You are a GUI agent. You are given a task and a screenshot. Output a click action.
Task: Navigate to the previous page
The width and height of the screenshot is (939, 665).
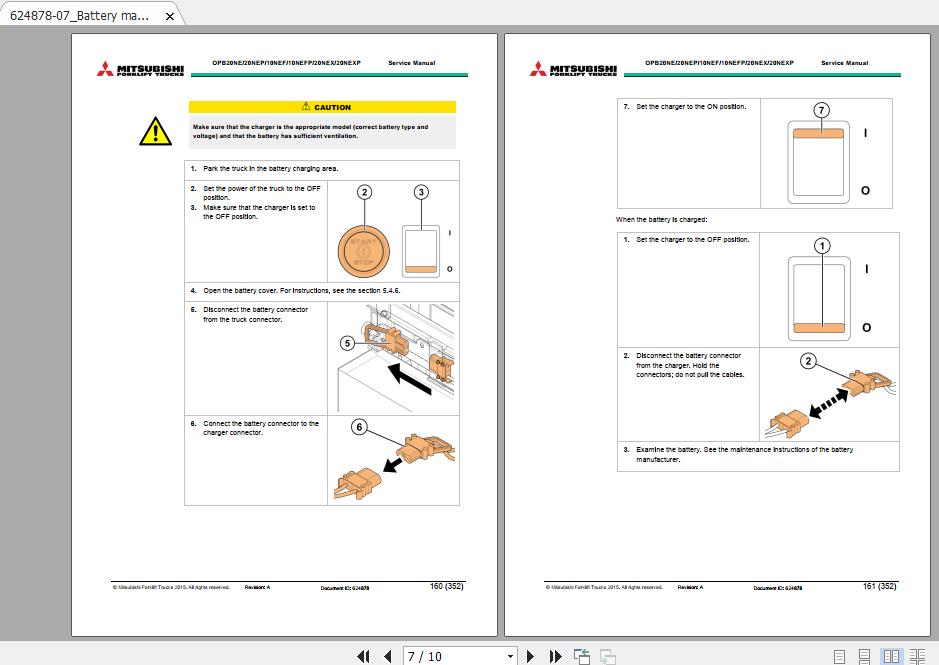(x=387, y=656)
